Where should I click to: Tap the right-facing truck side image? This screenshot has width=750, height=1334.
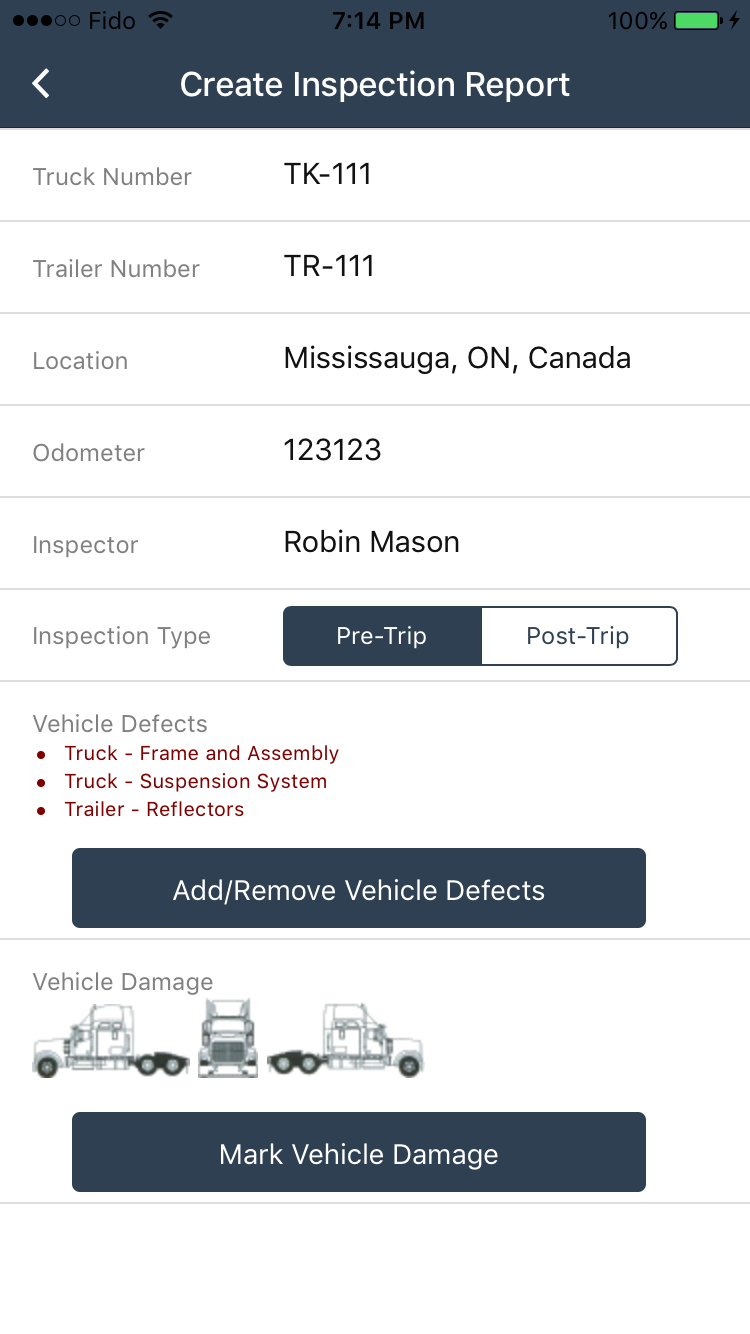345,1040
